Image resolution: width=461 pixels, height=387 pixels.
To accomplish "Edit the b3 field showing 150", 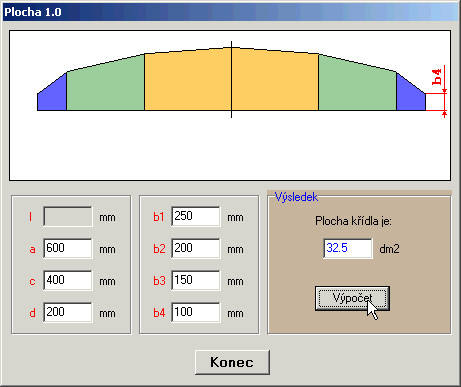I will point(196,280).
